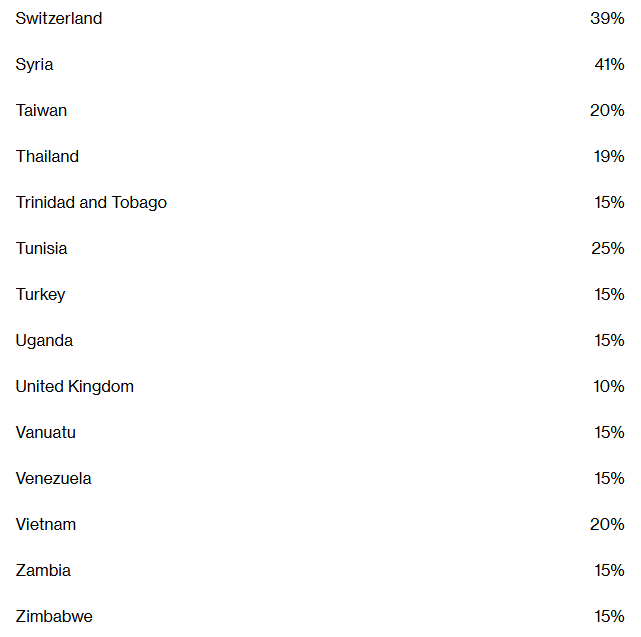This screenshot has height=637, width=641.
Task: Click the Uganda country entry
Action: click(44, 341)
